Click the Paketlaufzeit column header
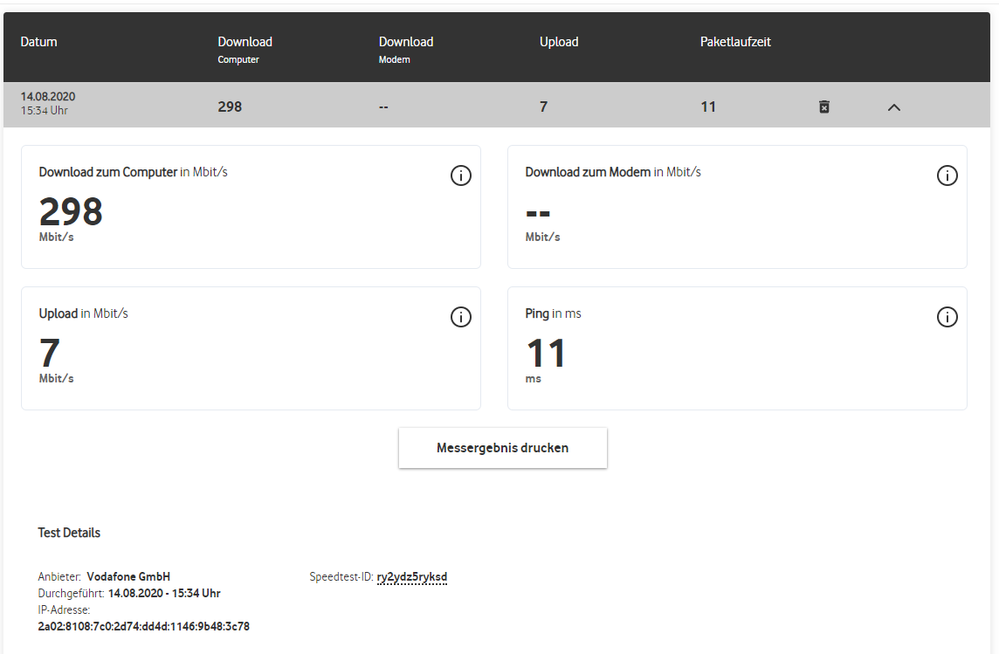Image resolution: width=999 pixels, height=654 pixels. (x=735, y=42)
